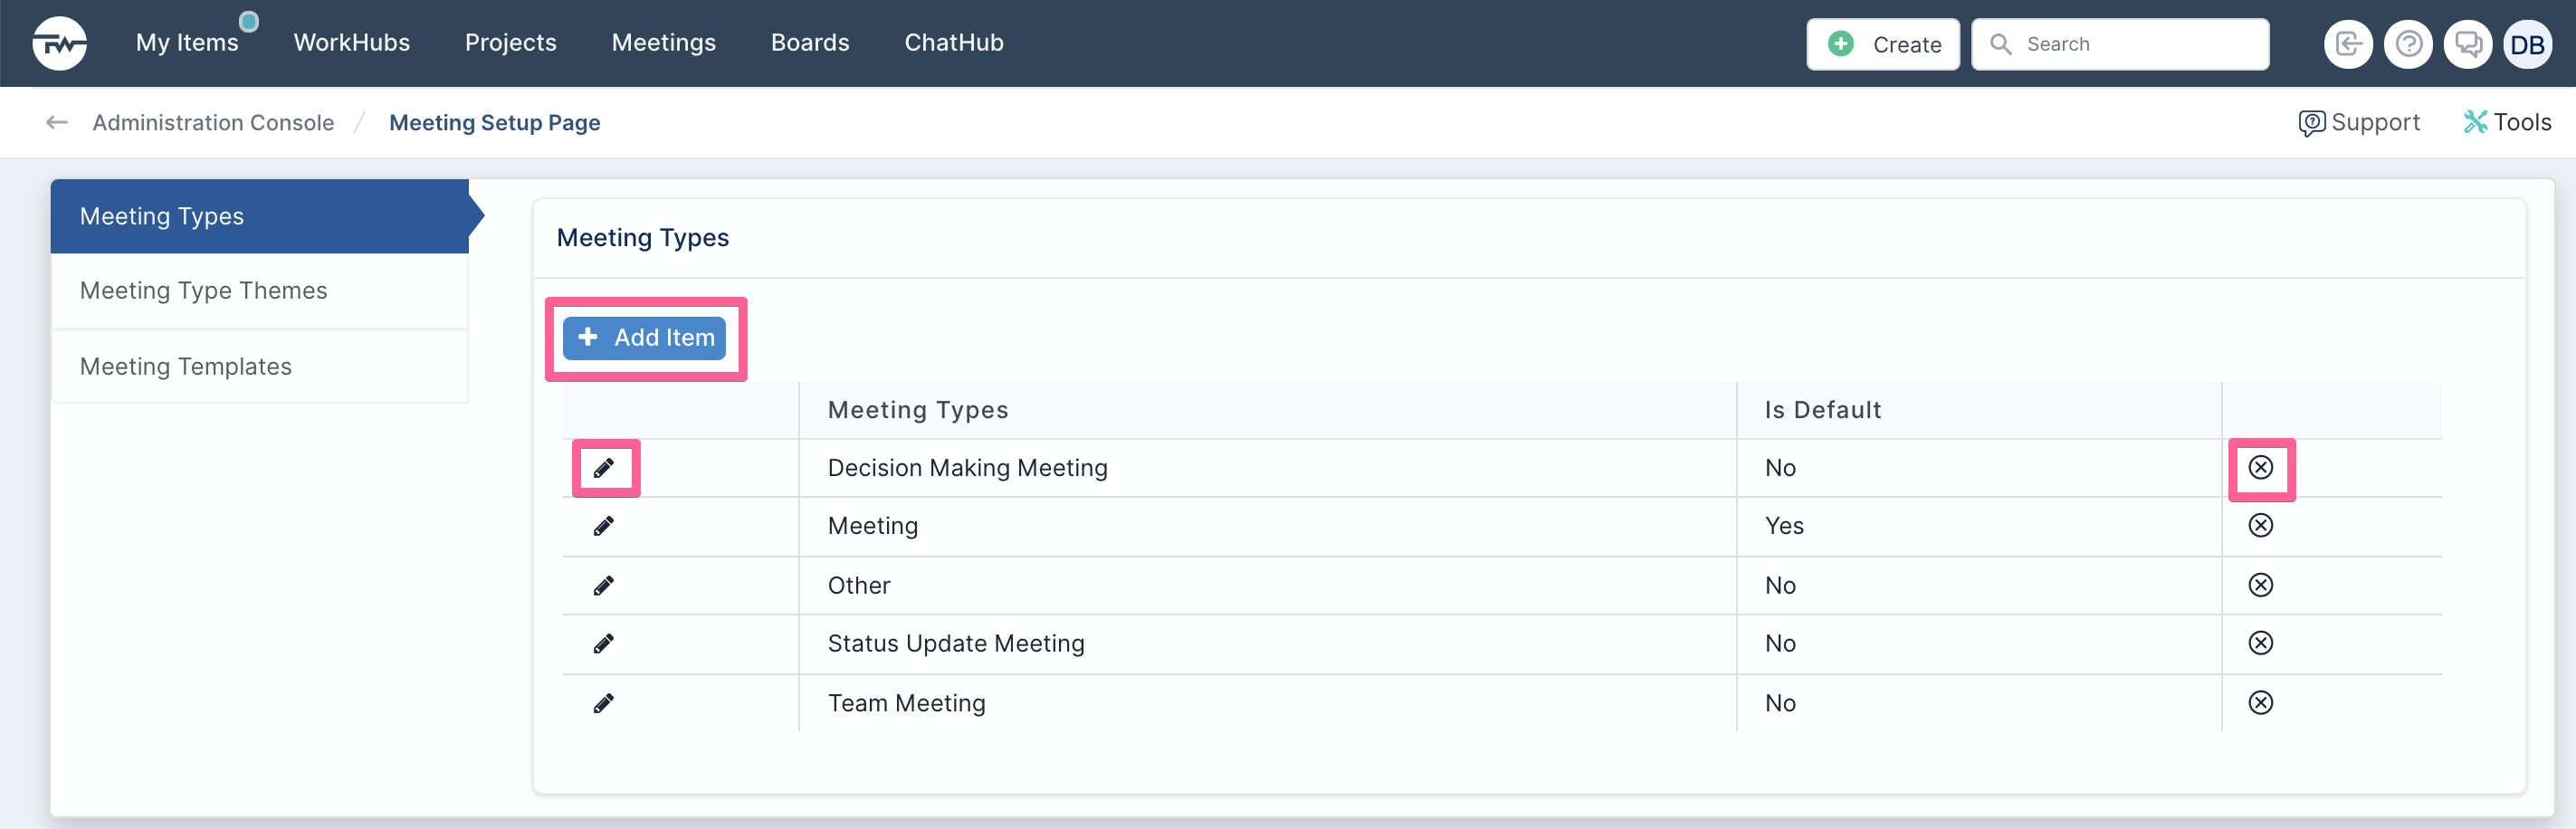Delete the Status Update Meeting type
The height and width of the screenshot is (829, 2576).
[x=2260, y=642]
